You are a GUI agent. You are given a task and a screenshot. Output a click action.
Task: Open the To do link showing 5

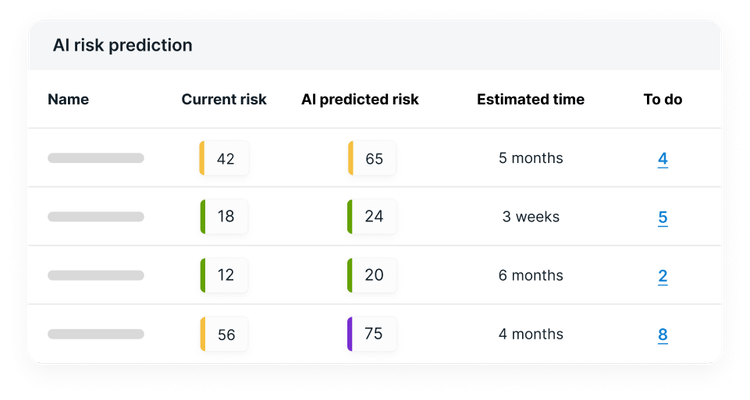click(663, 217)
